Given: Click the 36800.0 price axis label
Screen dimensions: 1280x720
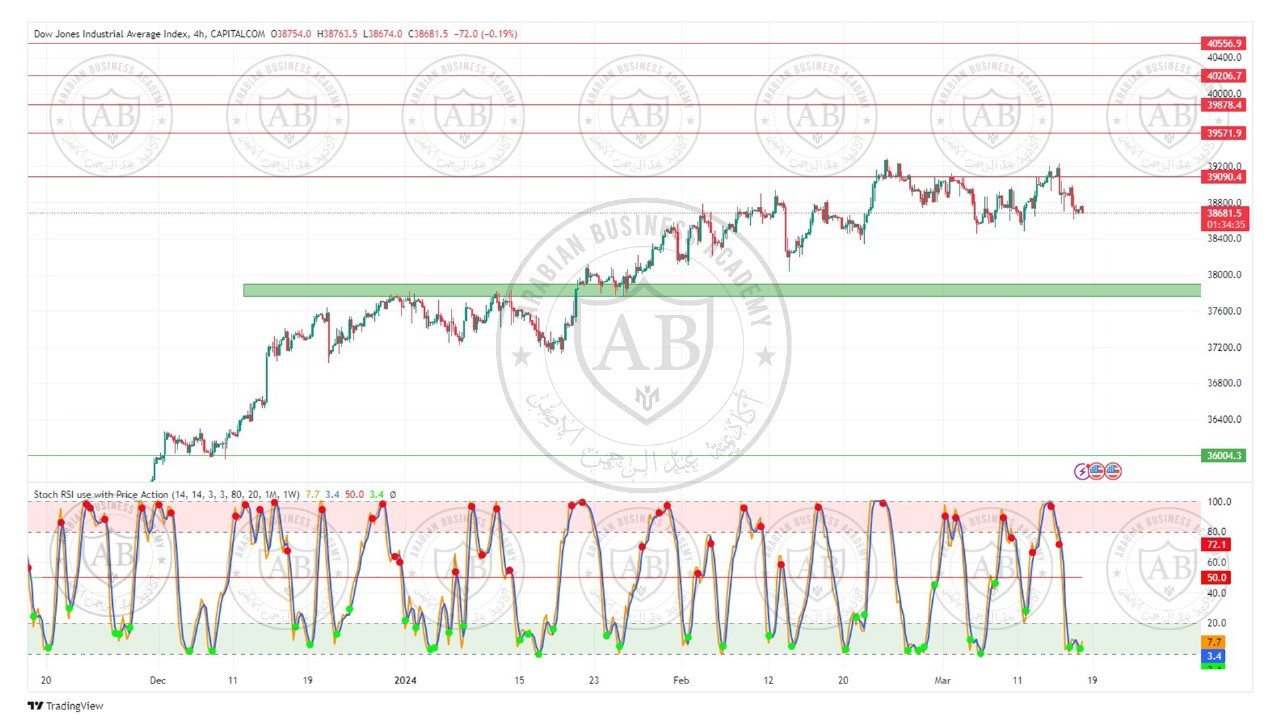Looking at the screenshot, I should coord(1224,383).
